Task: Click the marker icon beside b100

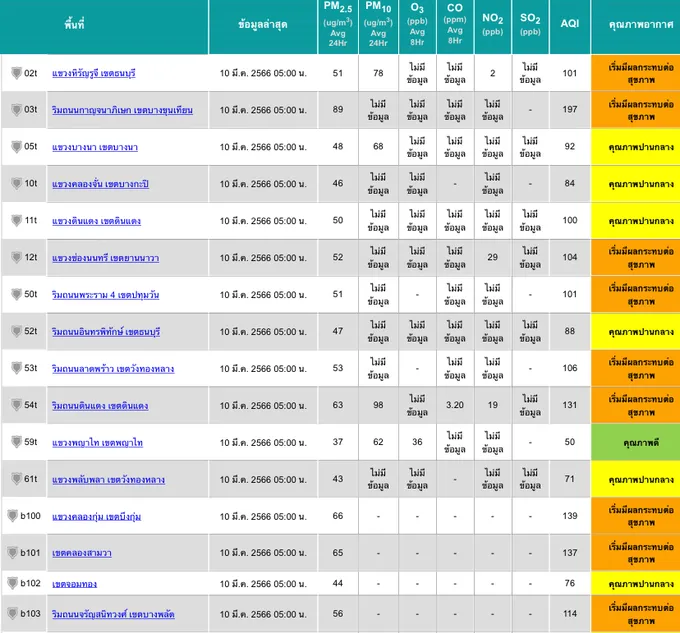Action: tap(13, 516)
